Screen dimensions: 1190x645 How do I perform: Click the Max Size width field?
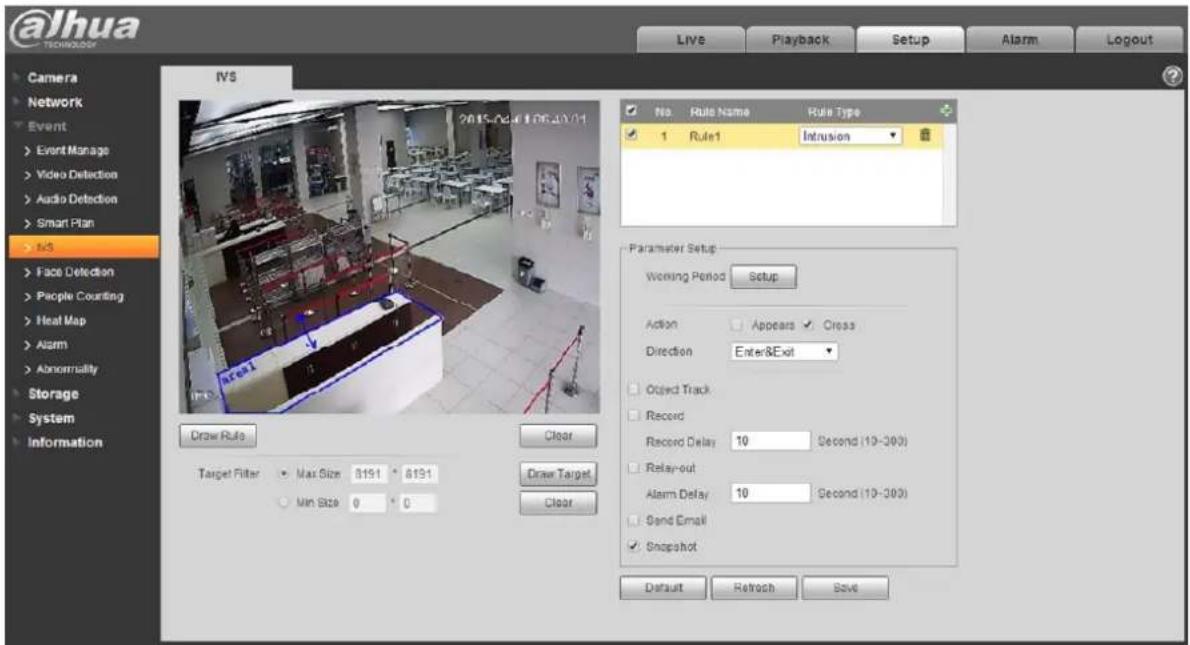click(x=370, y=474)
